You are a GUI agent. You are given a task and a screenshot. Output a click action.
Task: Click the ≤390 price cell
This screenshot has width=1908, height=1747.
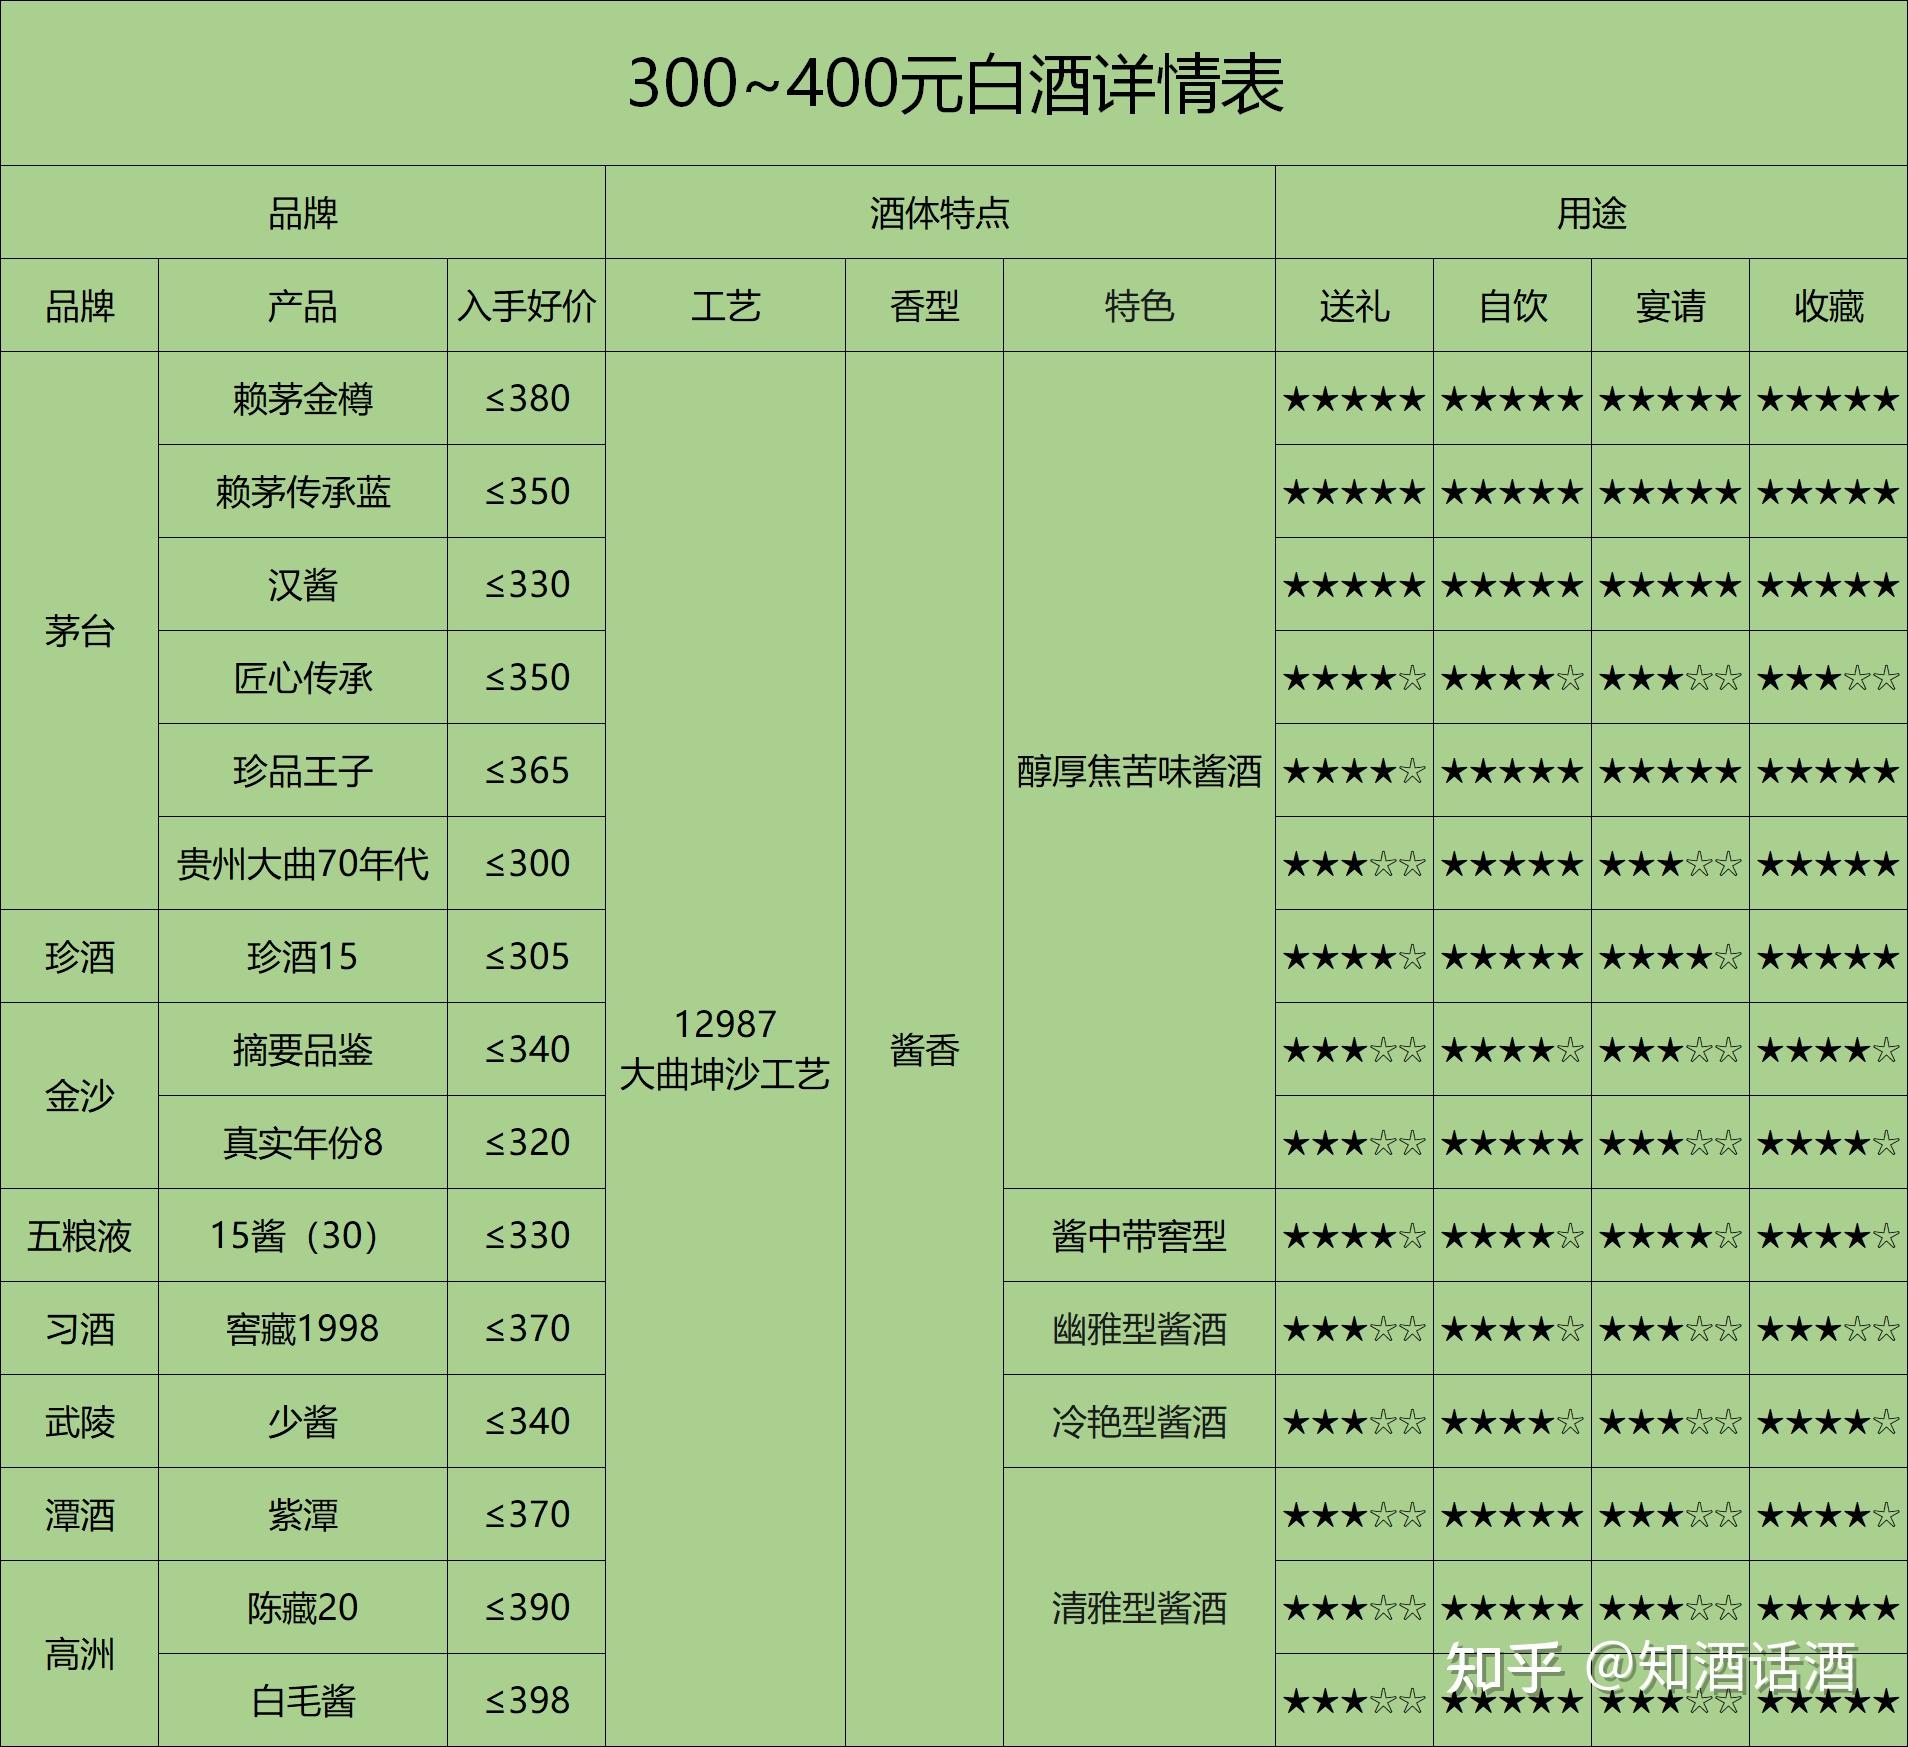[526, 1607]
